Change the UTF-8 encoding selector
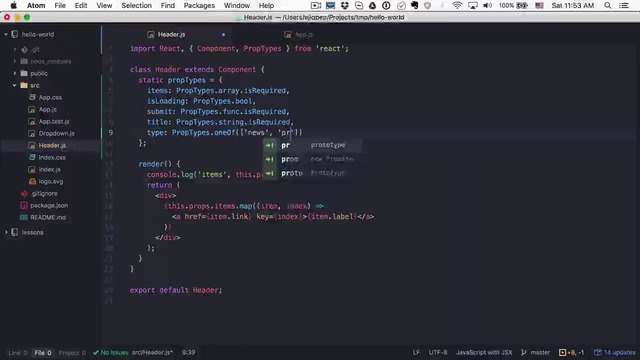The width and height of the screenshot is (640, 360). pos(438,353)
